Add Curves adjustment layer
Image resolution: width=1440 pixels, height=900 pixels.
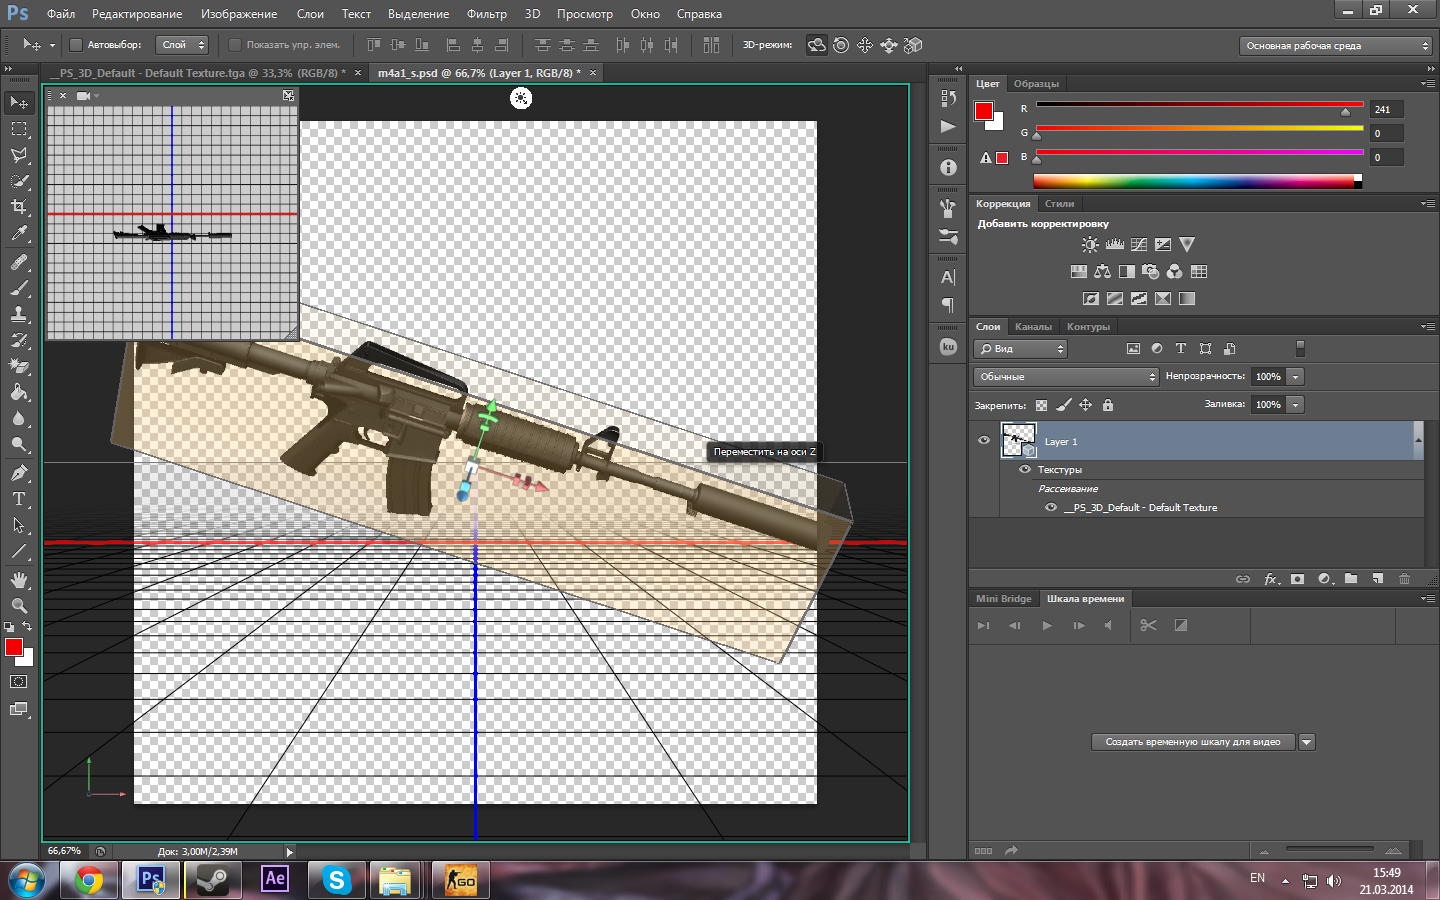1138,244
